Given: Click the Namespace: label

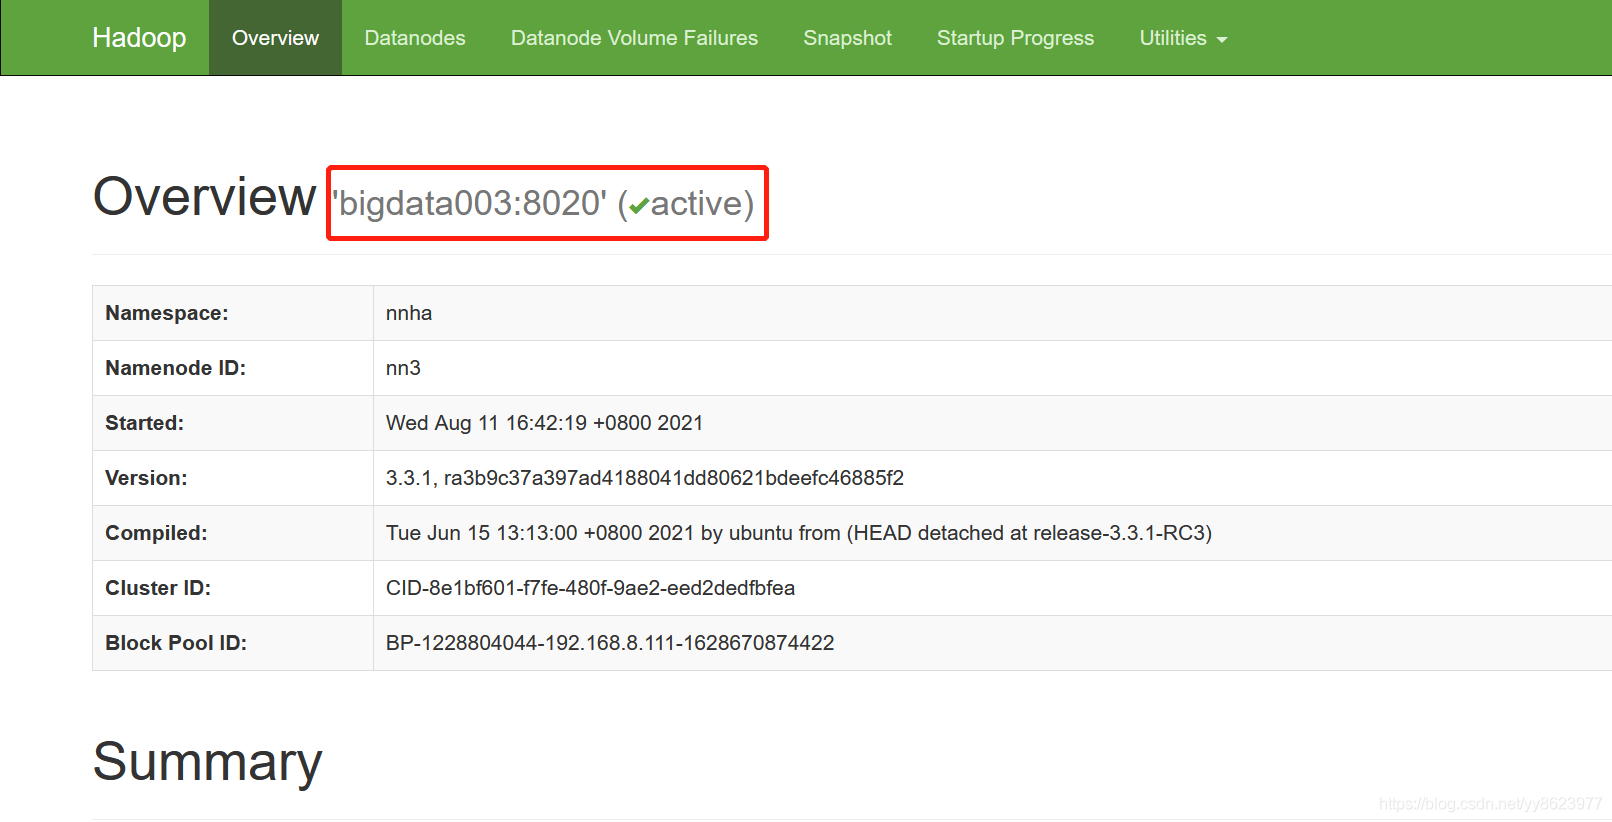Looking at the screenshot, I should click(x=167, y=313).
